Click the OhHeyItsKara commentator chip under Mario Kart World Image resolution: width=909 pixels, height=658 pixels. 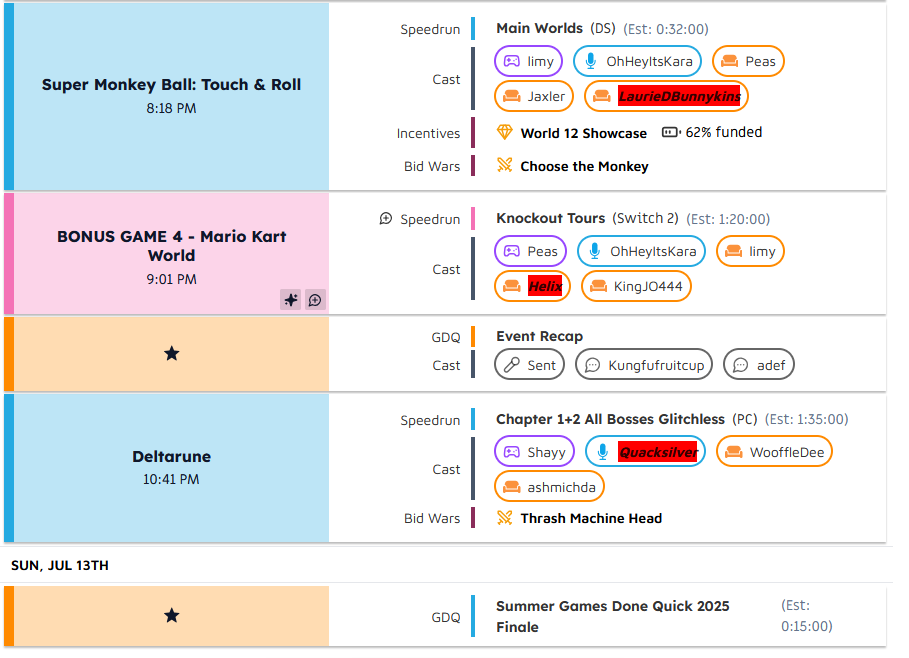click(x=641, y=252)
